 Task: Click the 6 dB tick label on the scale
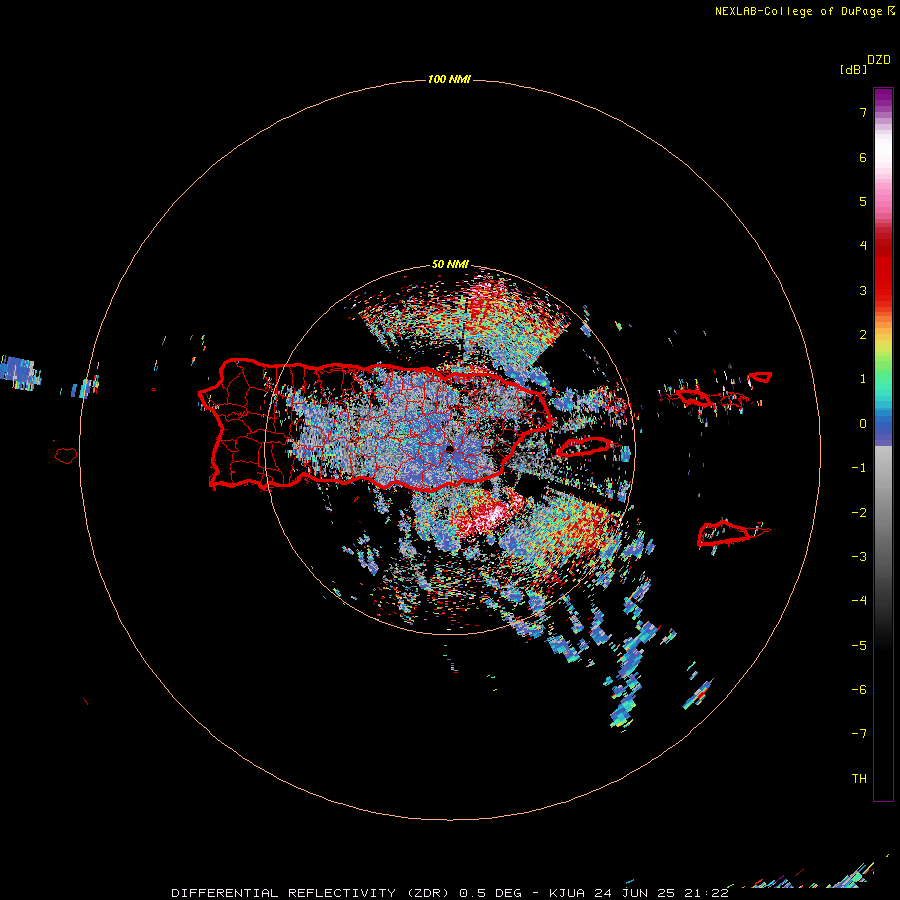point(863,157)
